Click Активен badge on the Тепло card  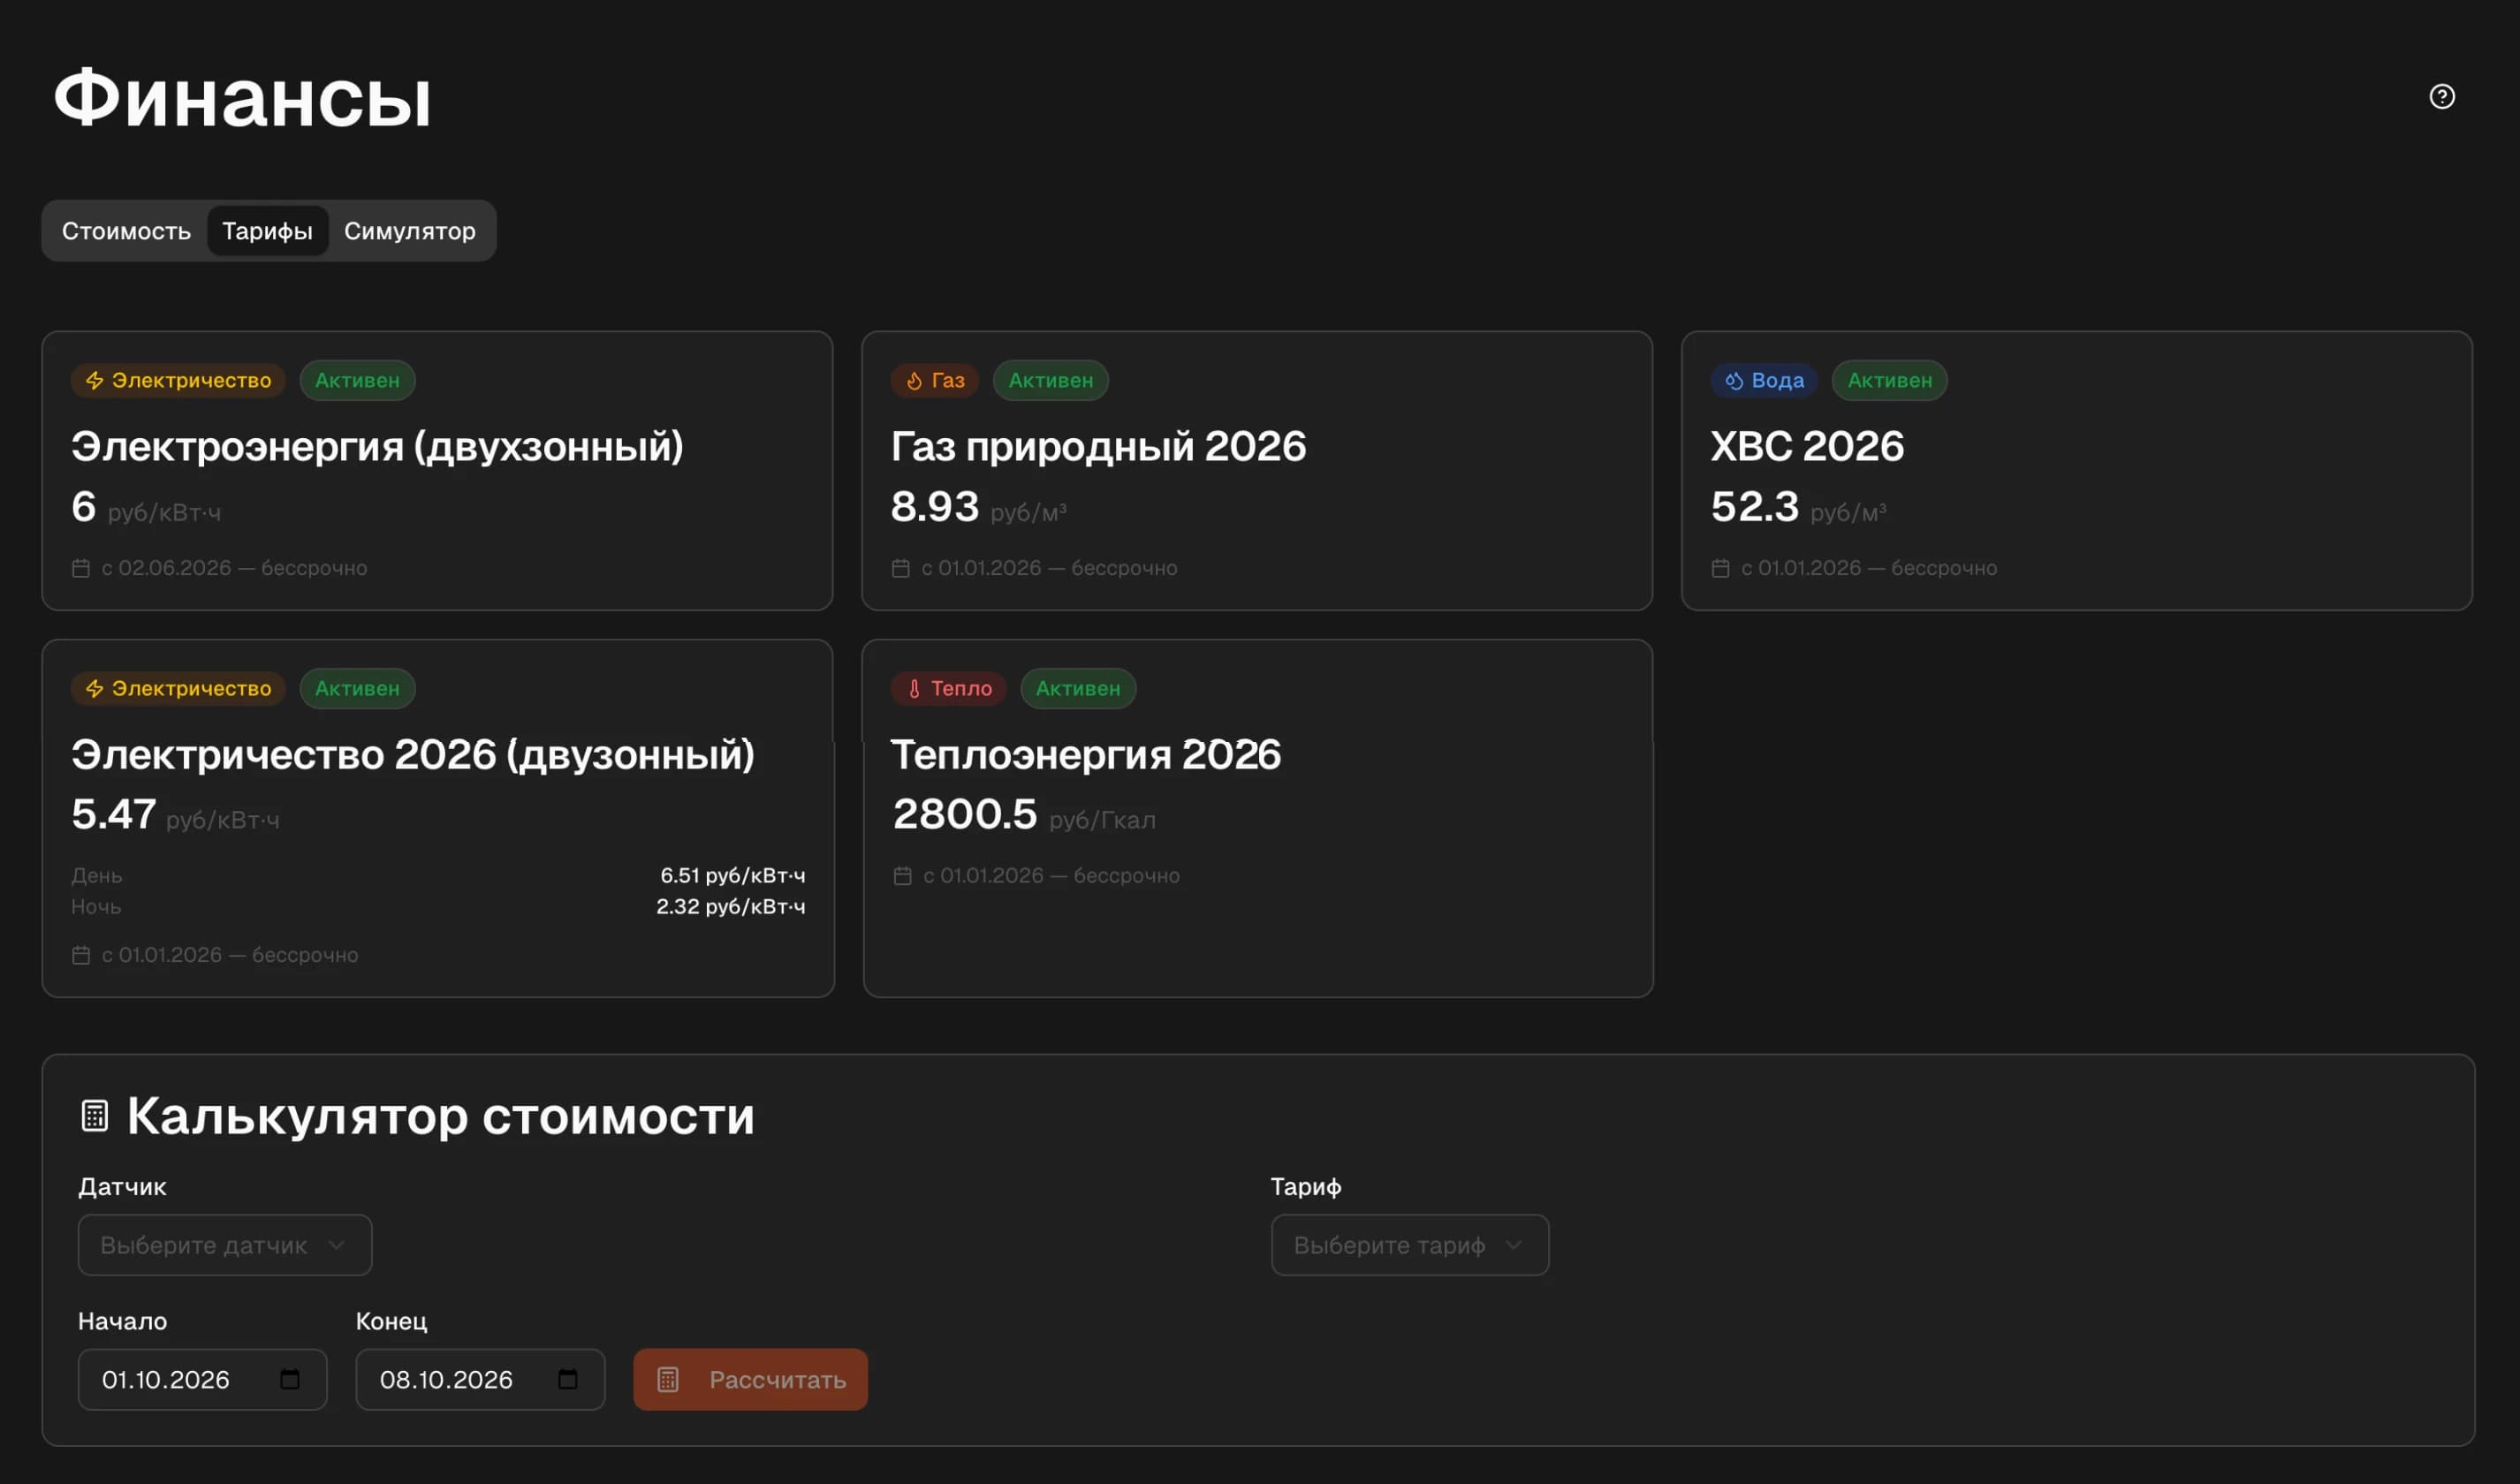click(1078, 688)
